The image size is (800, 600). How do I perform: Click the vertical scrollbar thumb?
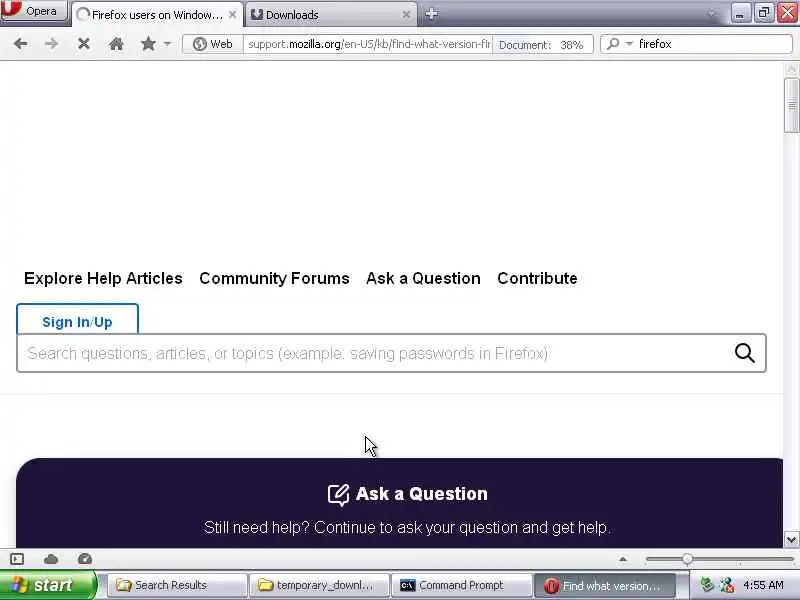coord(791,105)
